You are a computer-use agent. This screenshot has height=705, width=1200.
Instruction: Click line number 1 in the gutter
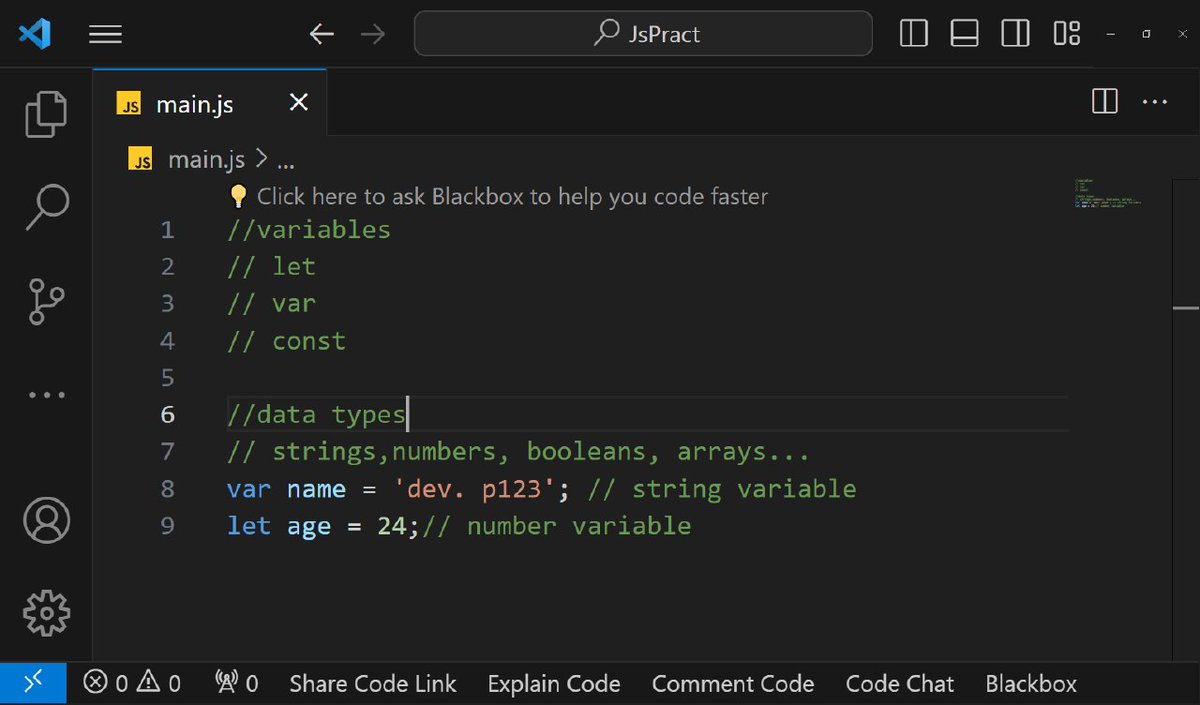[167, 230]
